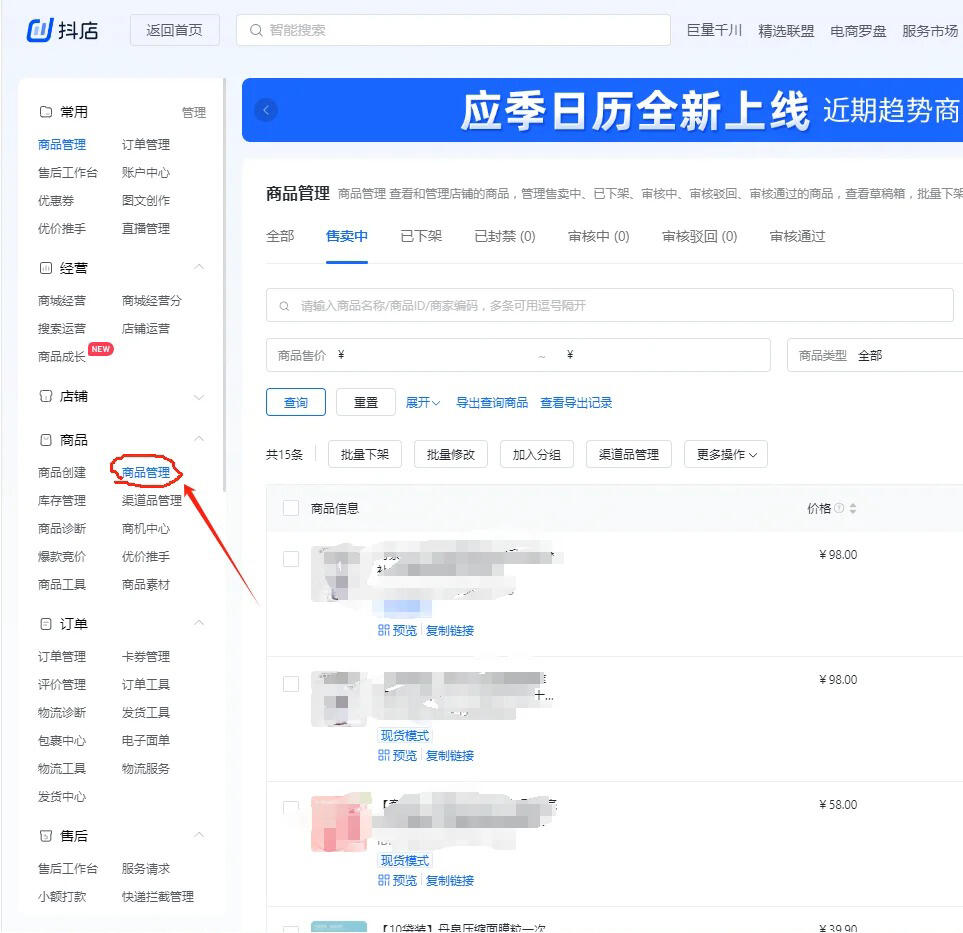The width and height of the screenshot is (963, 933).
Task: Switch to the 售卖中 tab
Action: 346,236
